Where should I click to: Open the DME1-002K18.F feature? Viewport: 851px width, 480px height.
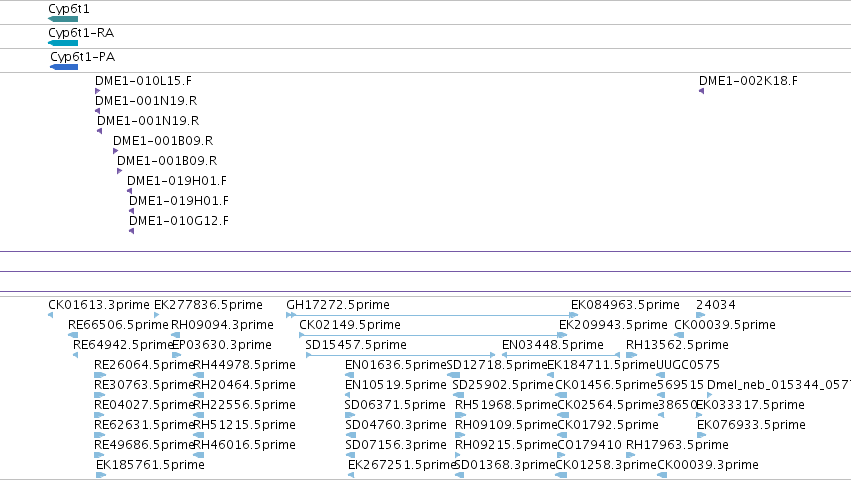pyautogui.click(x=748, y=81)
